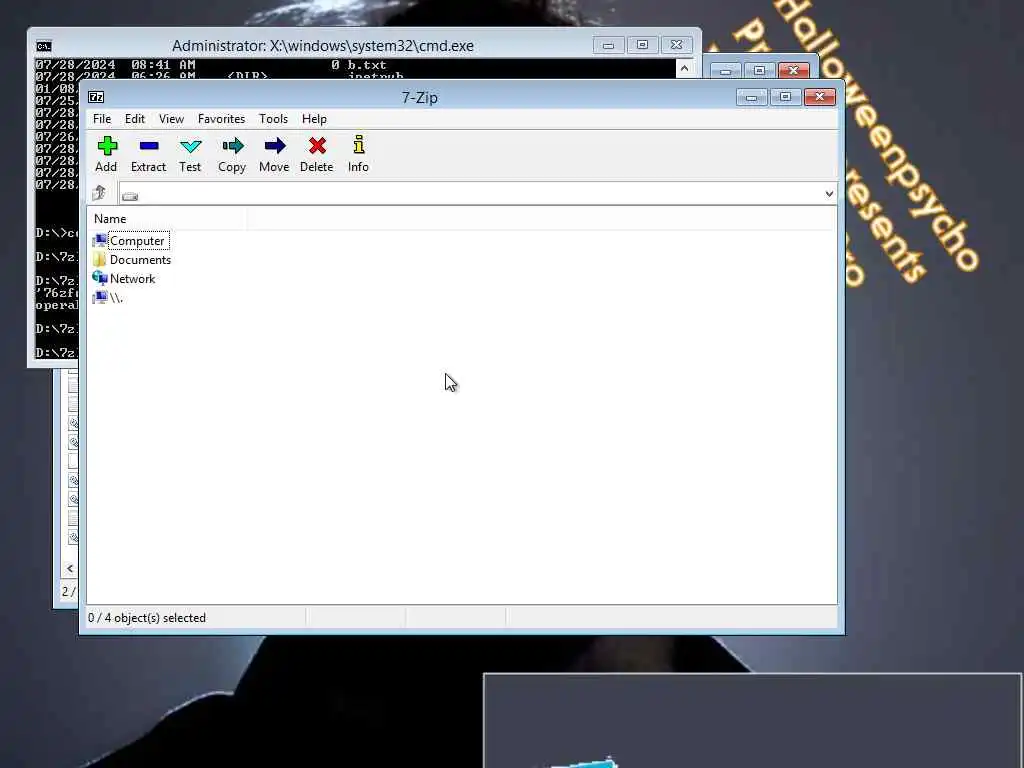
Task: Click the cmd.exe title bar icon
Action: tap(44, 46)
